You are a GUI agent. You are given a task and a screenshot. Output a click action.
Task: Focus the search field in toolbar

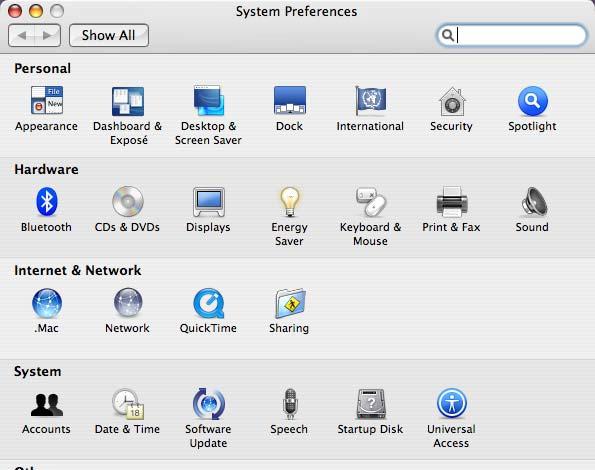click(x=512, y=35)
